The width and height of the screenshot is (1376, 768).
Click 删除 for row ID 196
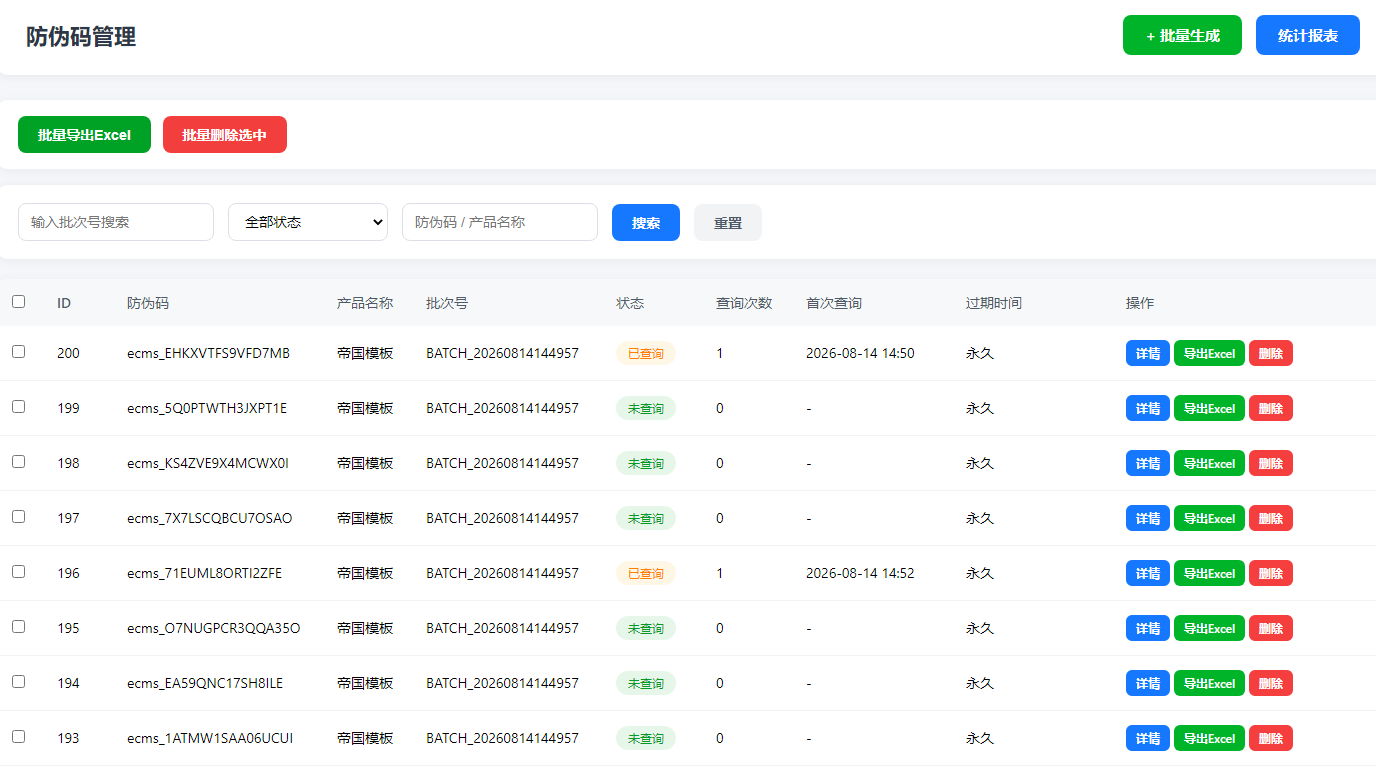pyautogui.click(x=1271, y=573)
